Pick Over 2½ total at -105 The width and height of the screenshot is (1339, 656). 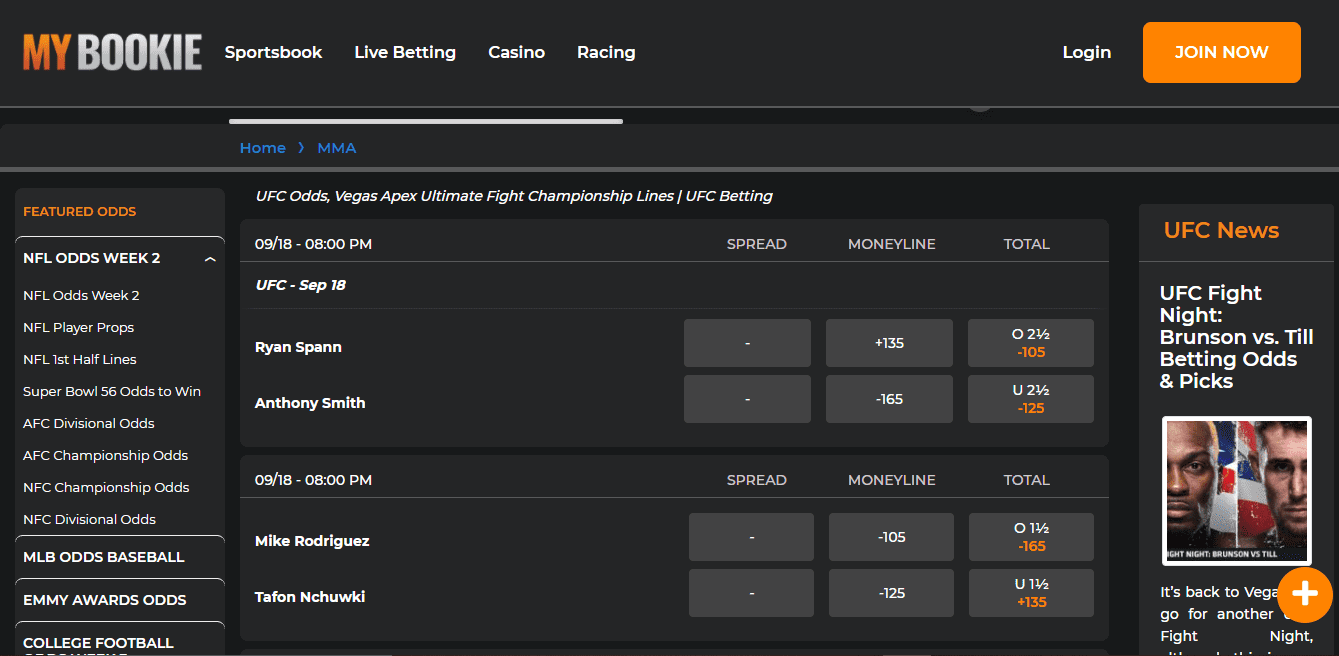[1030, 343]
